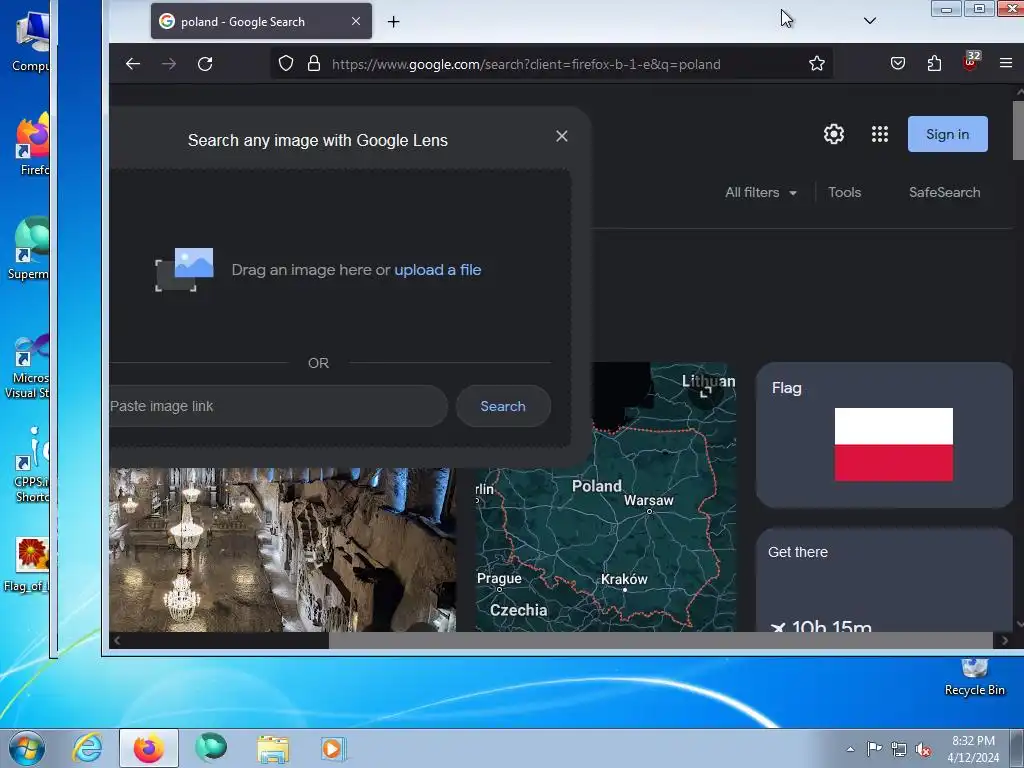Focus the Paste image link field
Screen dimensions: 1024x768
(278, 406)
